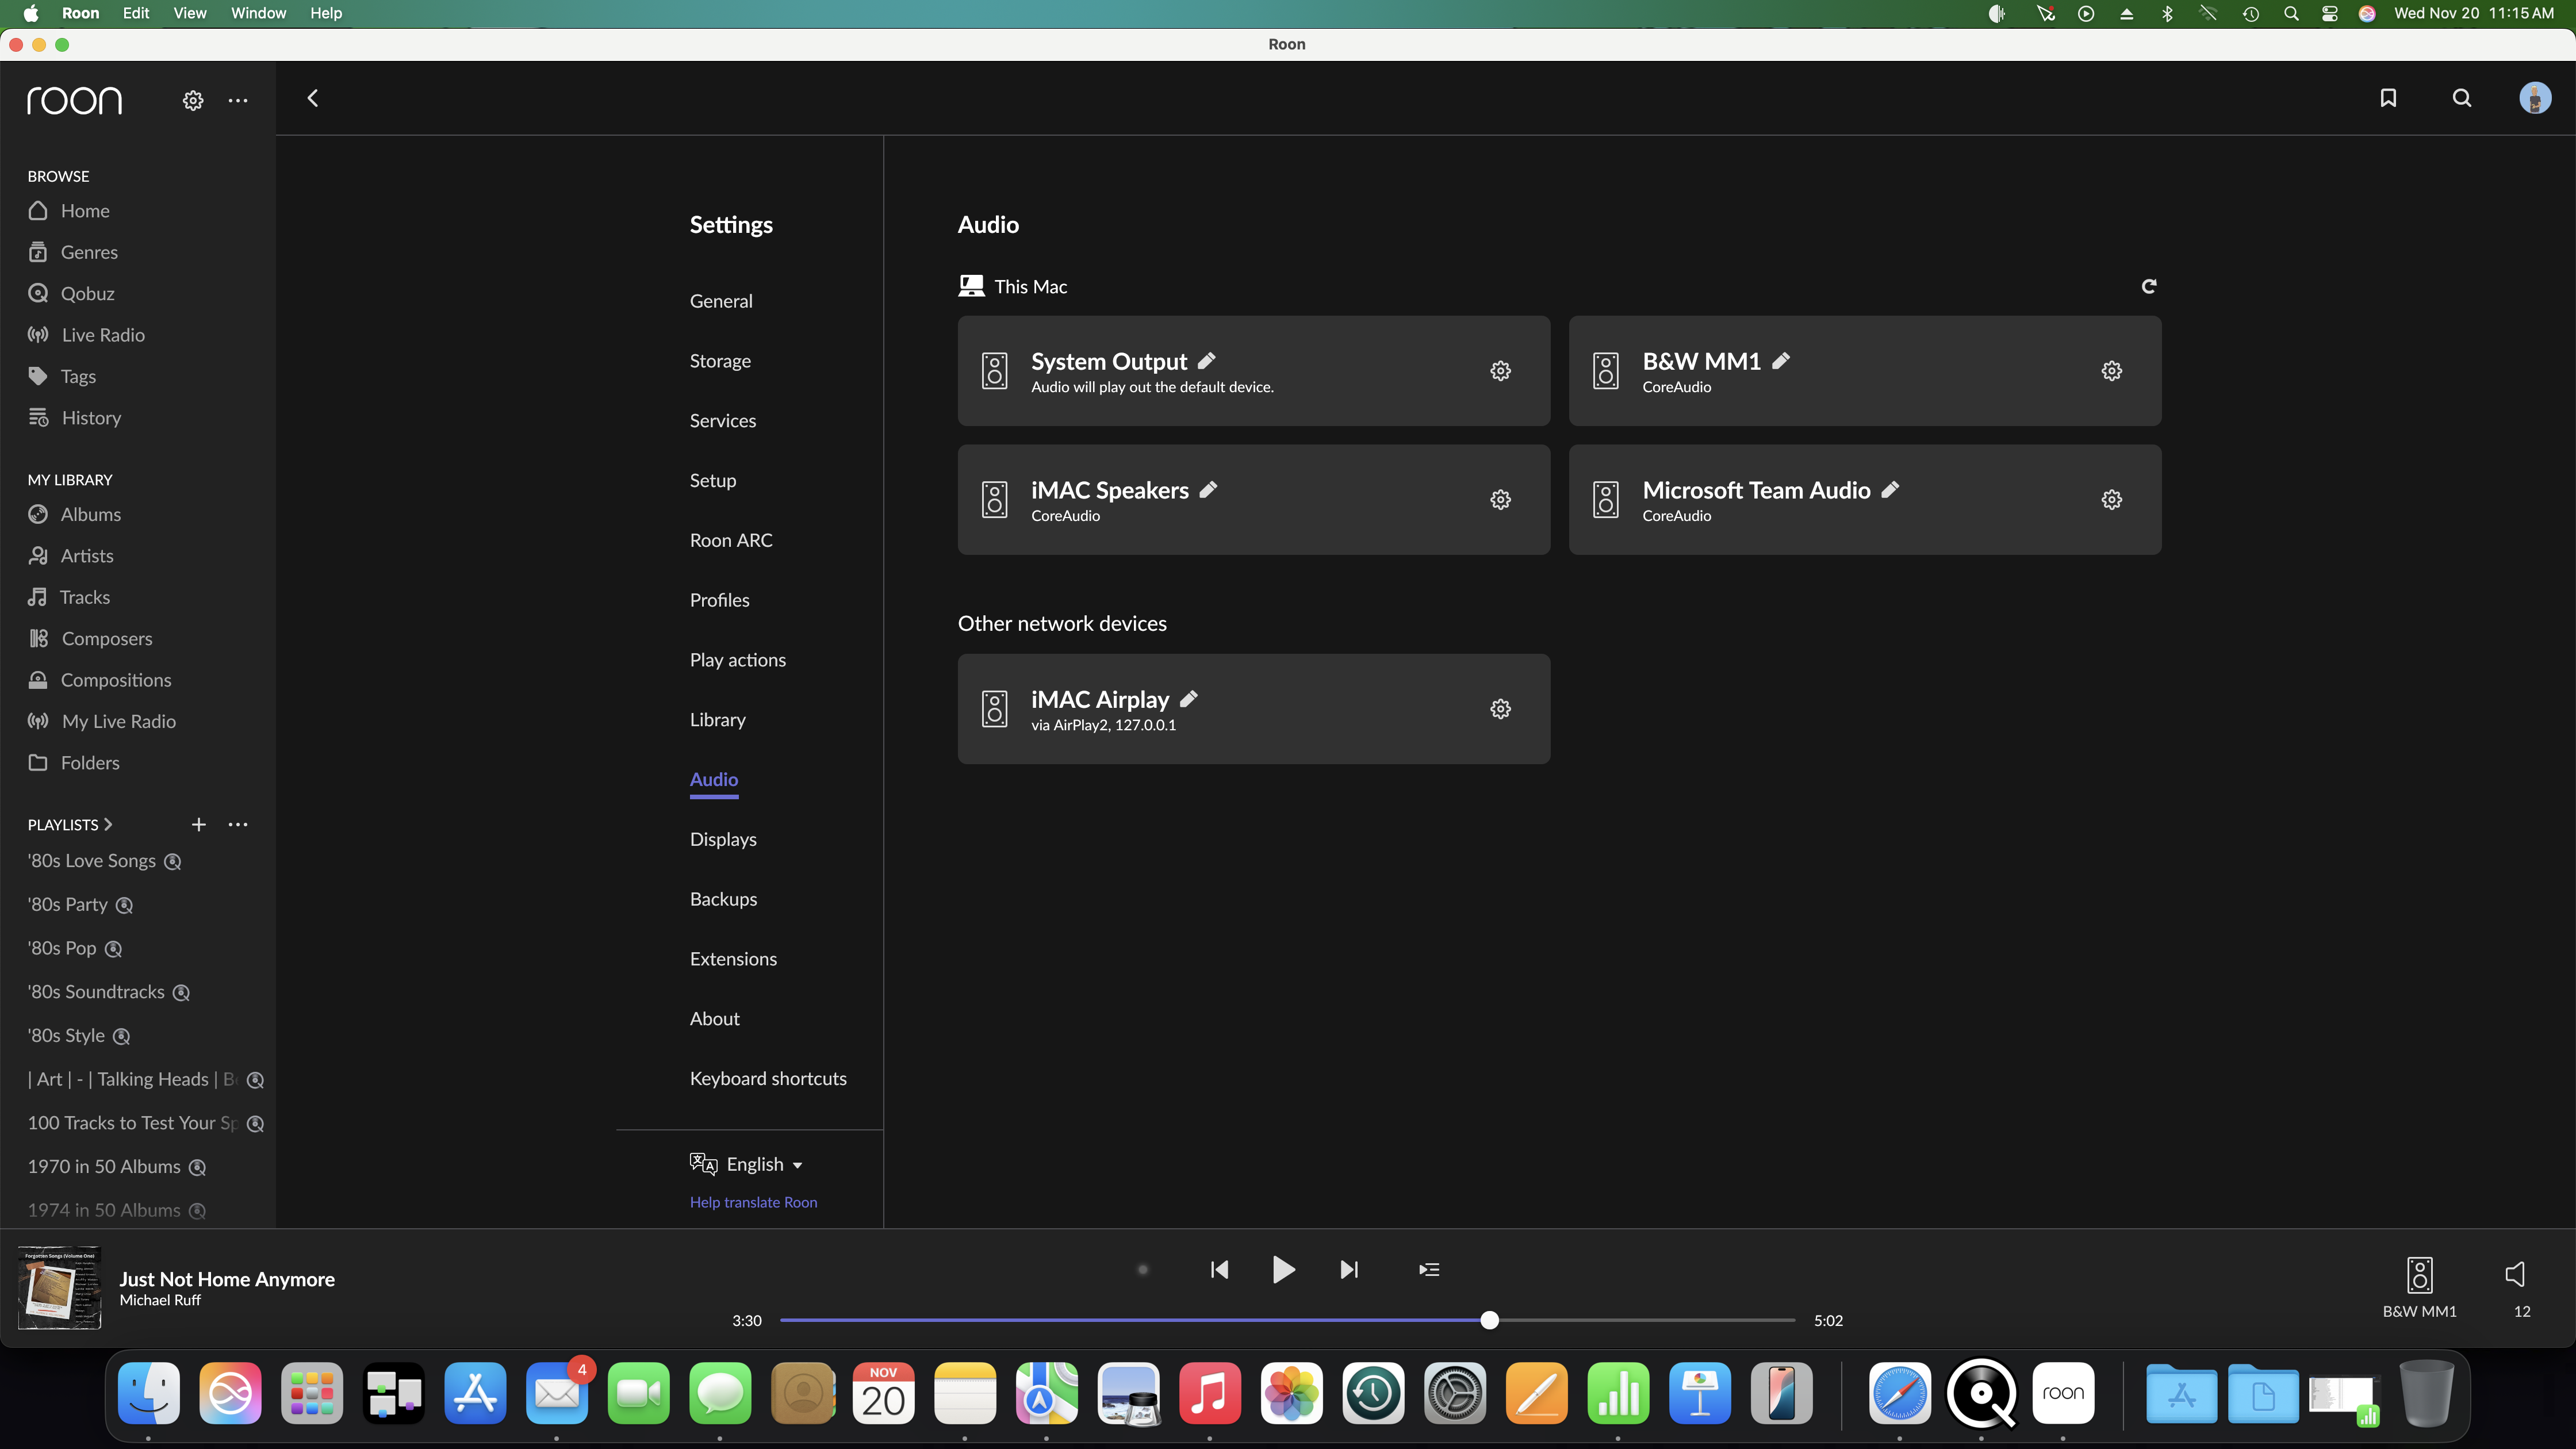This screenshot has width=2576, height=1449.
Task: Launch Music app from the Dock
Action: (1210, 1393)
